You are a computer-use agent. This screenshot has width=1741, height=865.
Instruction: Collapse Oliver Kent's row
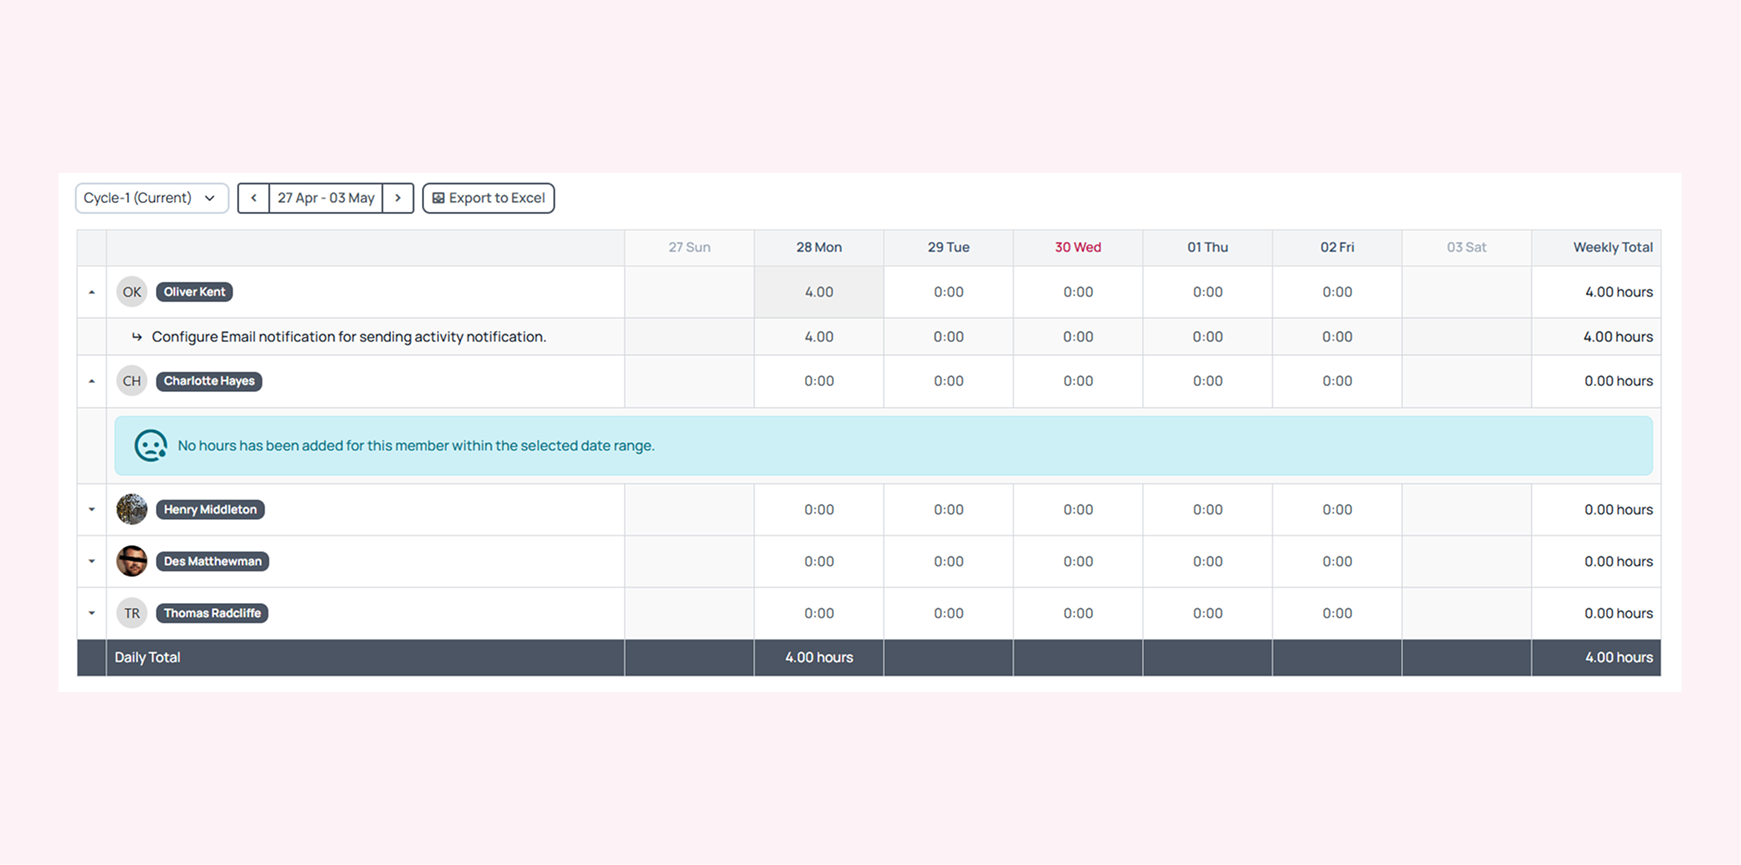tap(92, 292)
